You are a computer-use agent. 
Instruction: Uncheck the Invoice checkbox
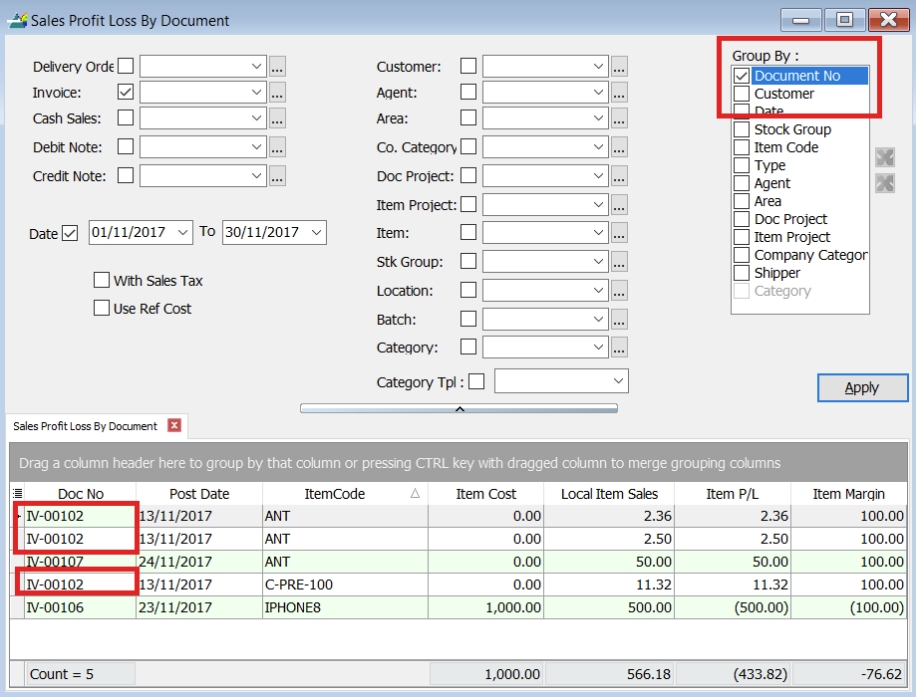pyautogui.click(x=125, y=92)
